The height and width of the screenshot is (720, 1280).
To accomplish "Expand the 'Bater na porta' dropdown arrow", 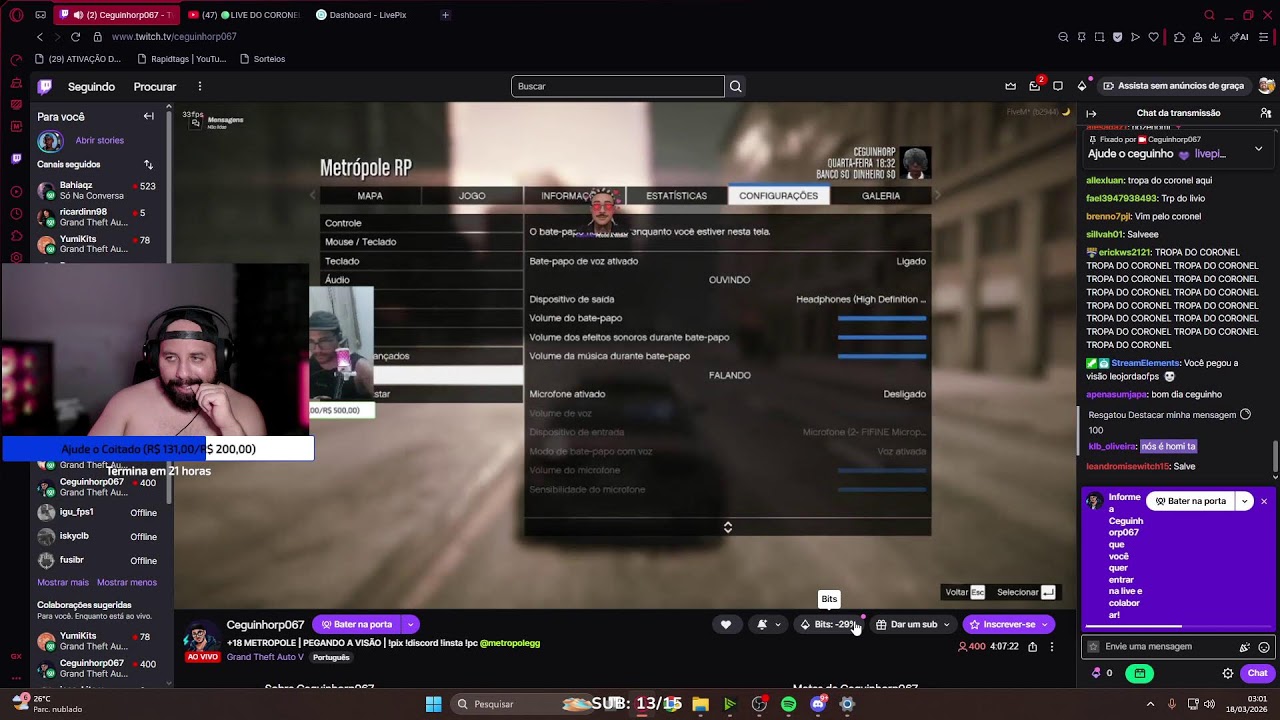I will [x=410, y=624].
